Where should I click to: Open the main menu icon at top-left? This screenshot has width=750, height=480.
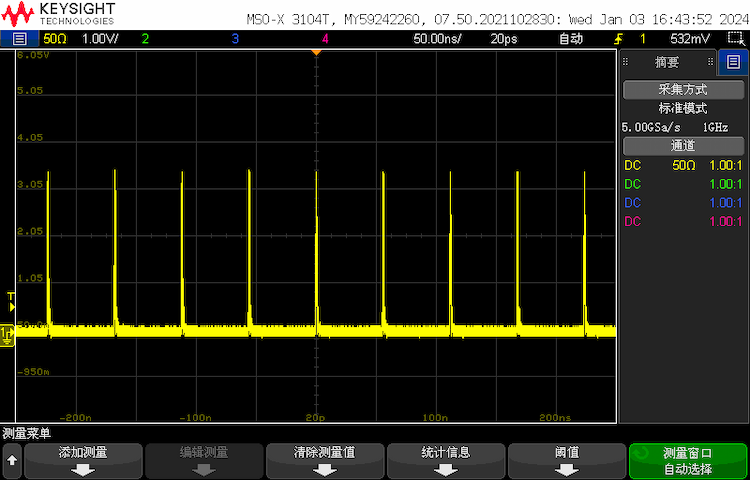tap(19, 39)
